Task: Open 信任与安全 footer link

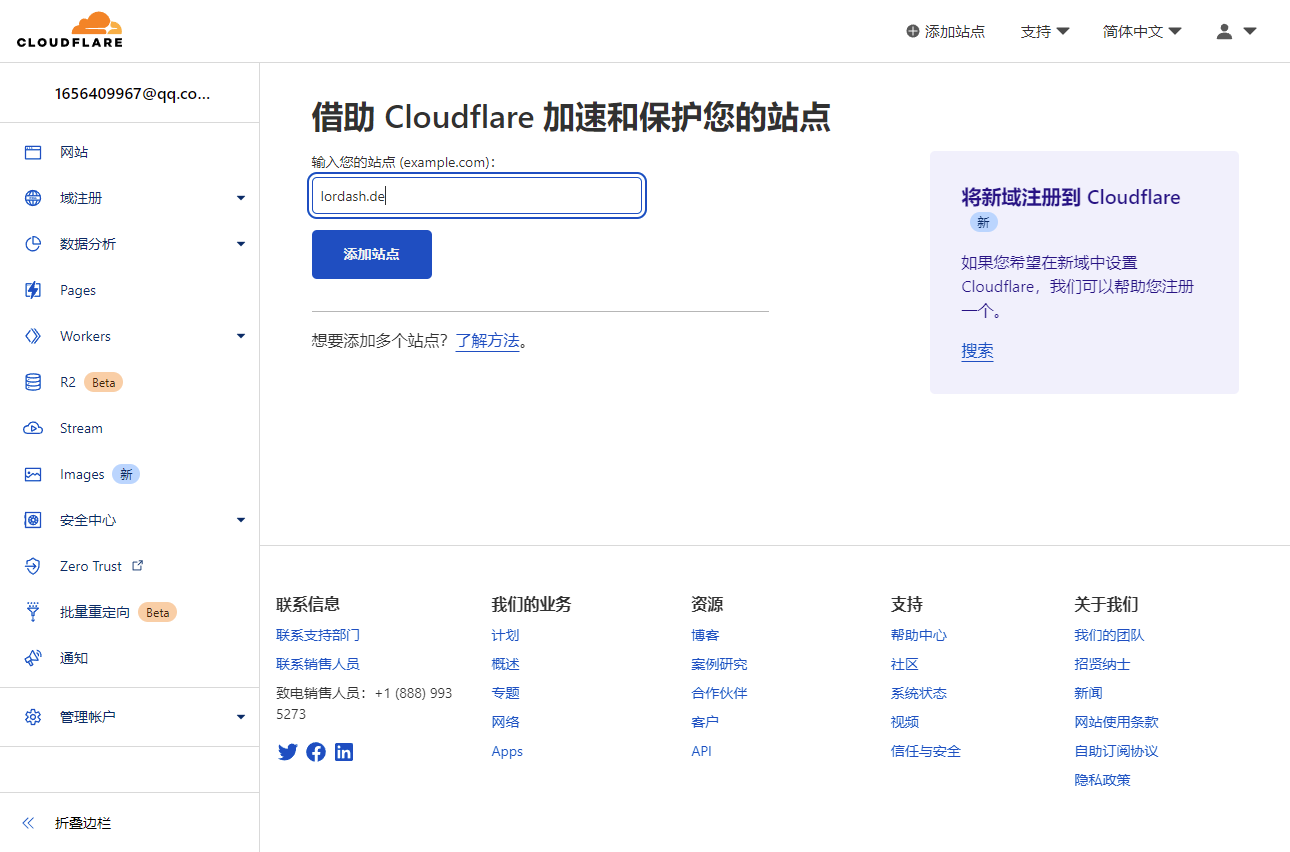Action: pos(926,751)
